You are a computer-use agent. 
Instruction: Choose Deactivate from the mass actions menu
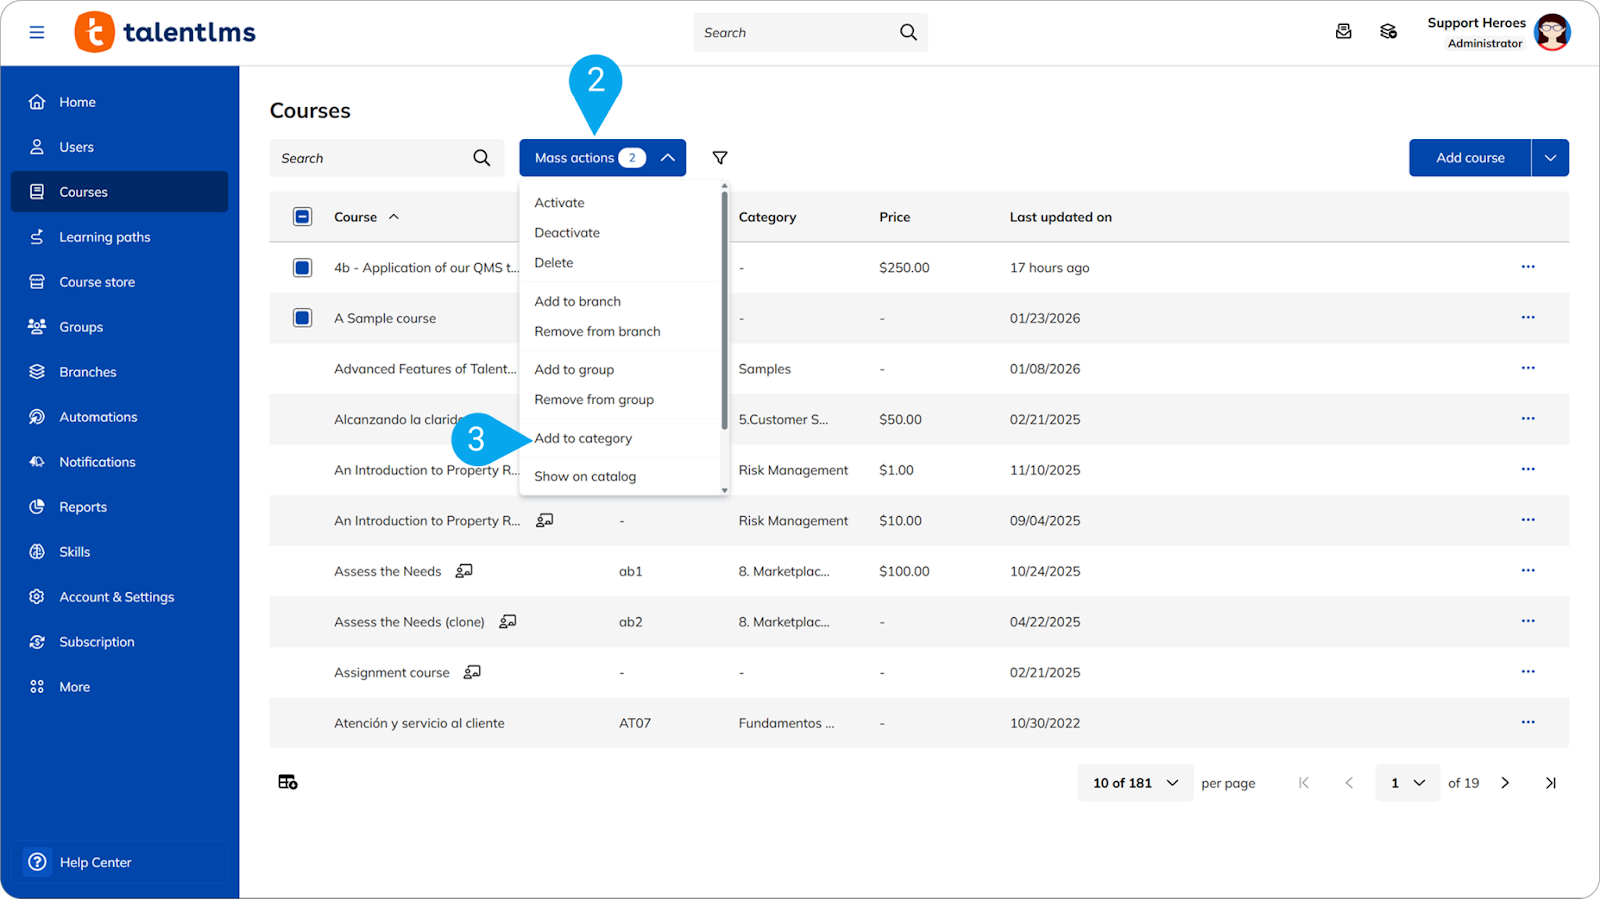click(x=567, y=233)
